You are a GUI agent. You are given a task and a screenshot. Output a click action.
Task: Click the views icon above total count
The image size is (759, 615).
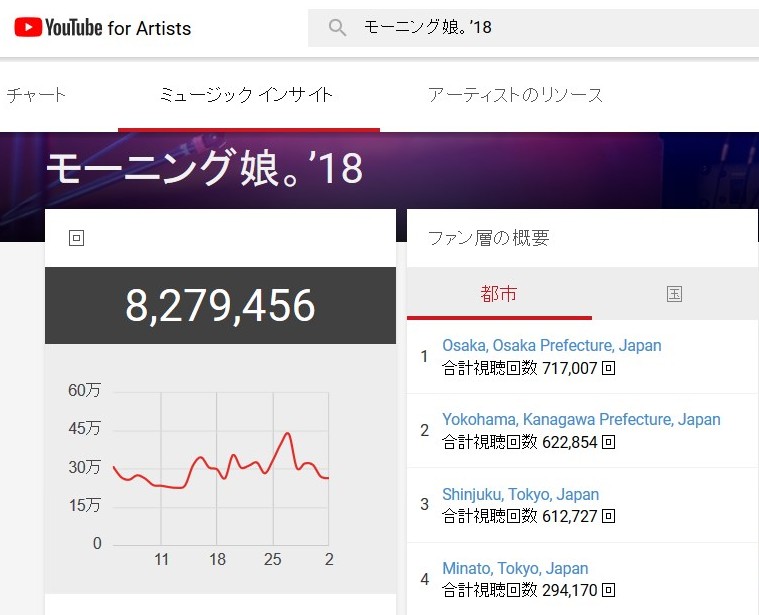click(x=76, y=238)
